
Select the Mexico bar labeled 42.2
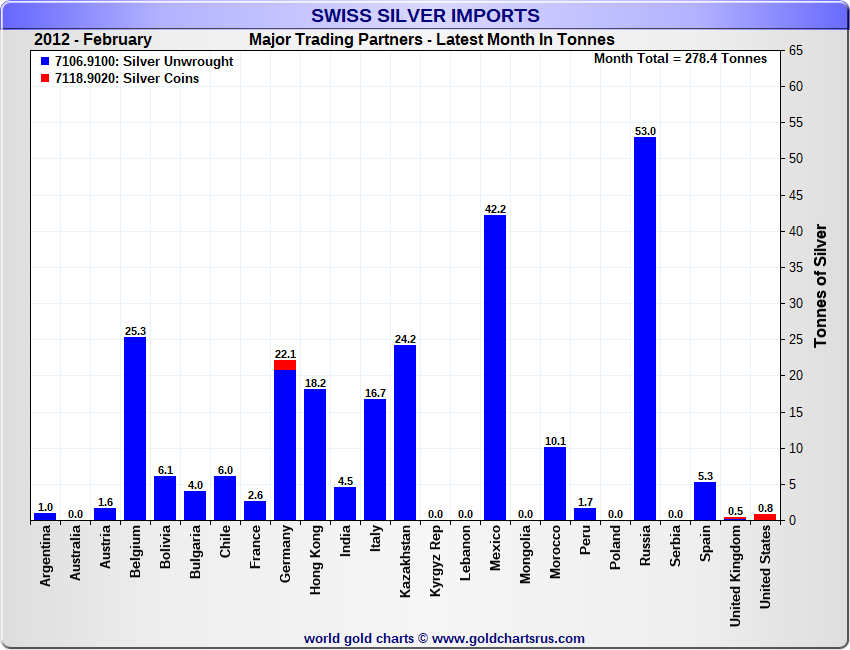[x=495, y=370]
